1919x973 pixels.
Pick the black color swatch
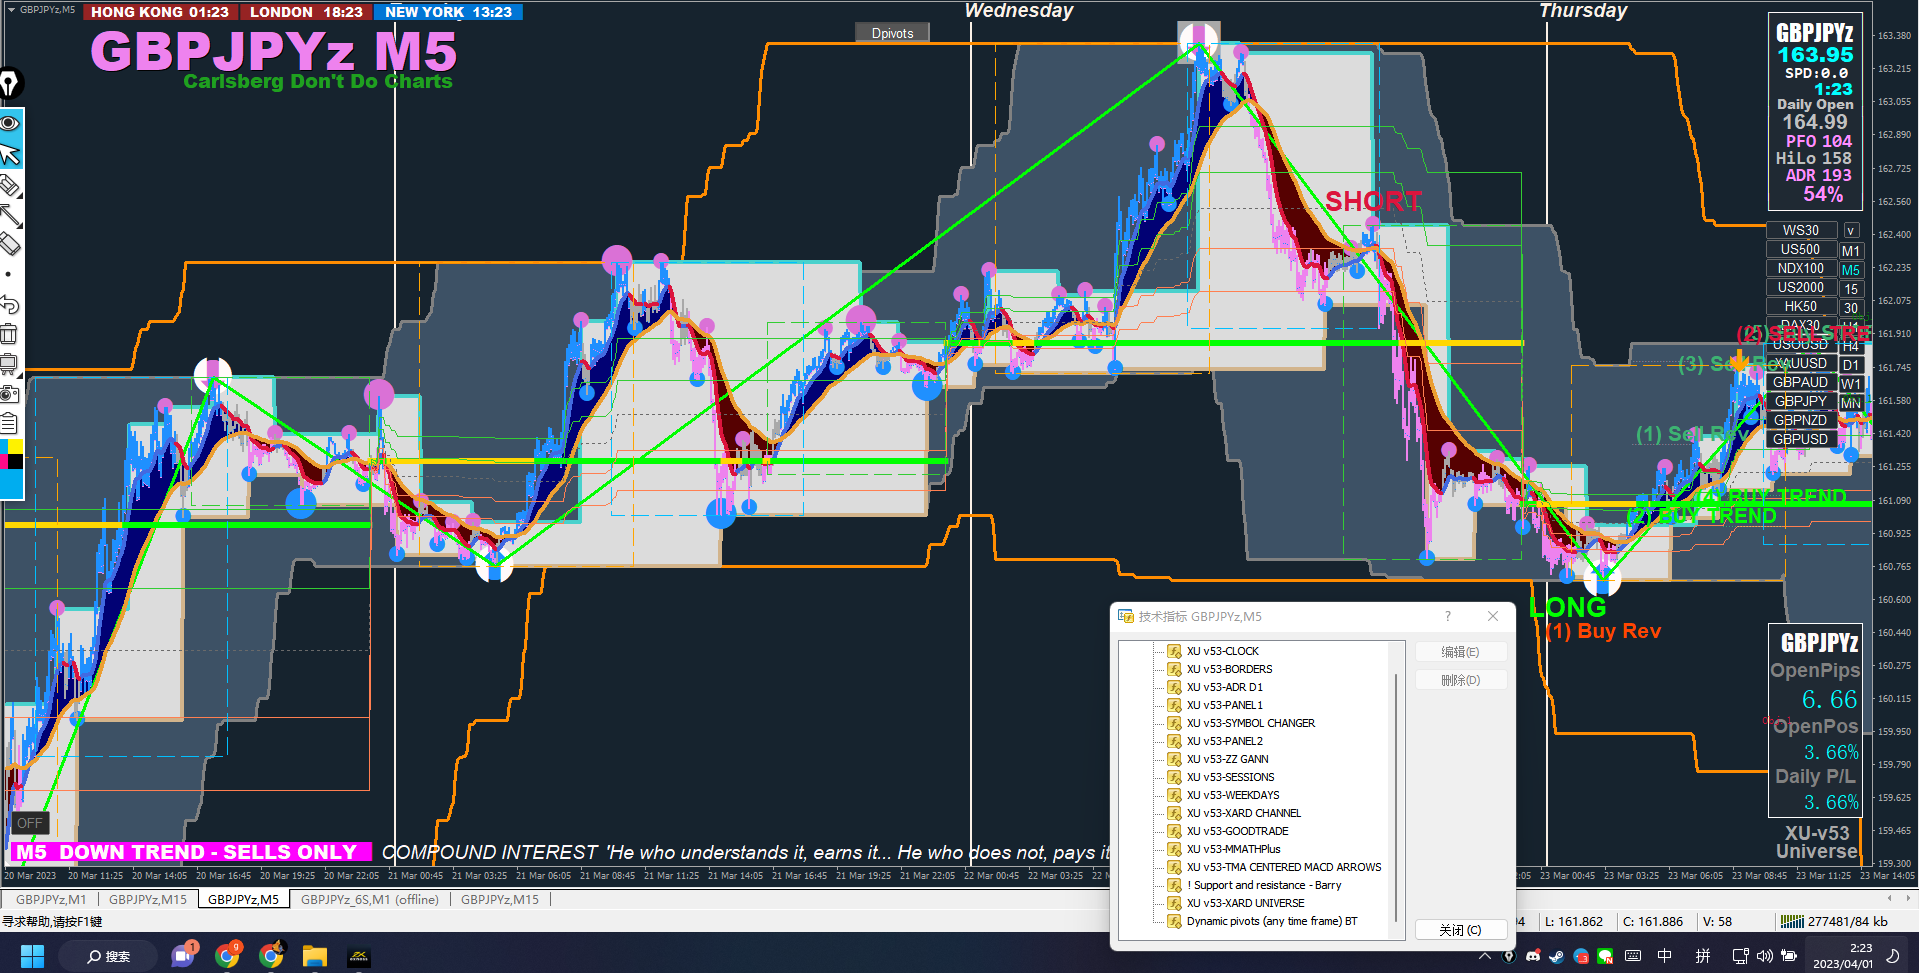pos(16,461)
